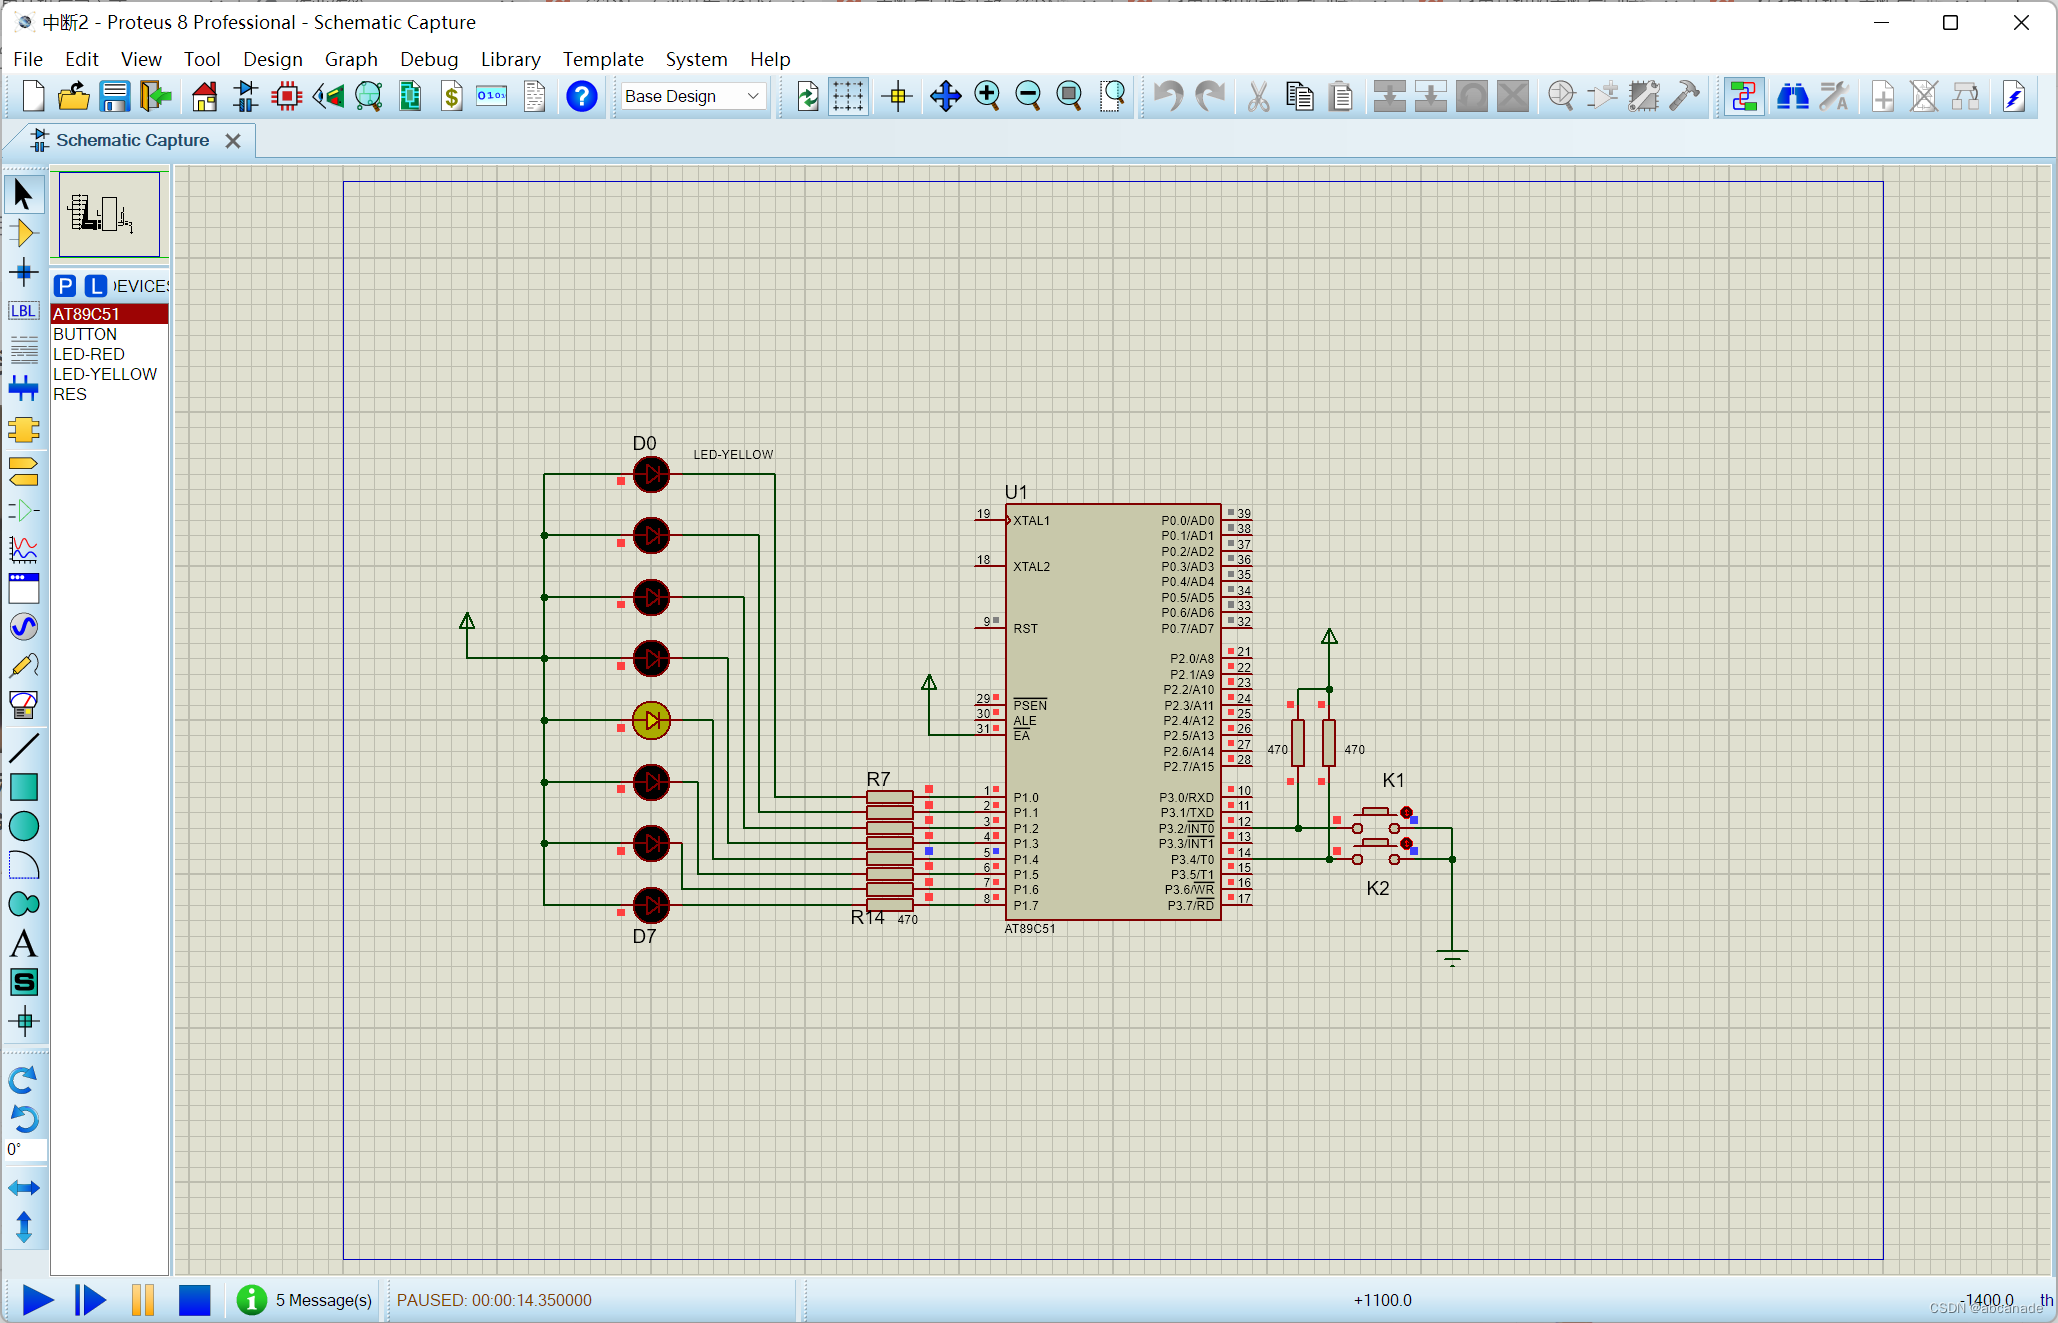The height and width of the screenshot is (1323, 2058).
Task: Open the Base Design variant dropdown
Action: coord(692,96)
